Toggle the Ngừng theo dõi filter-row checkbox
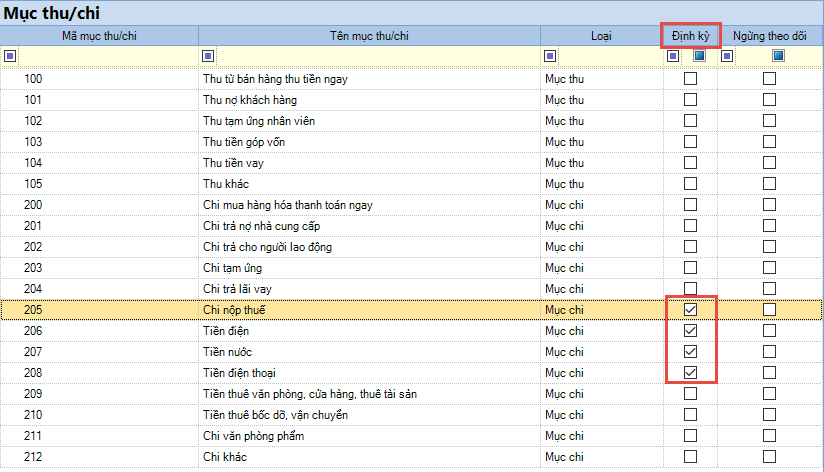This screenshot has width=824, height=472. coord(778,56)
